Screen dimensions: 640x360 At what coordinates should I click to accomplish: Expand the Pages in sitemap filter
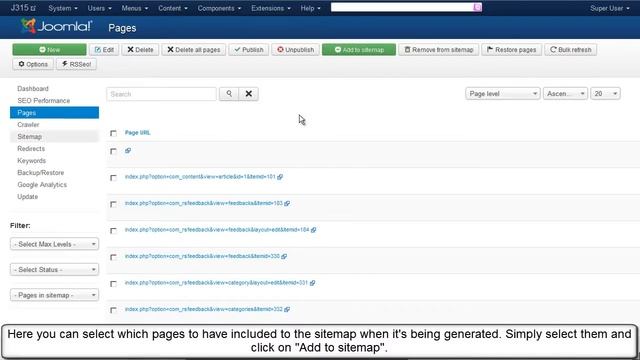tap(54, 295)
